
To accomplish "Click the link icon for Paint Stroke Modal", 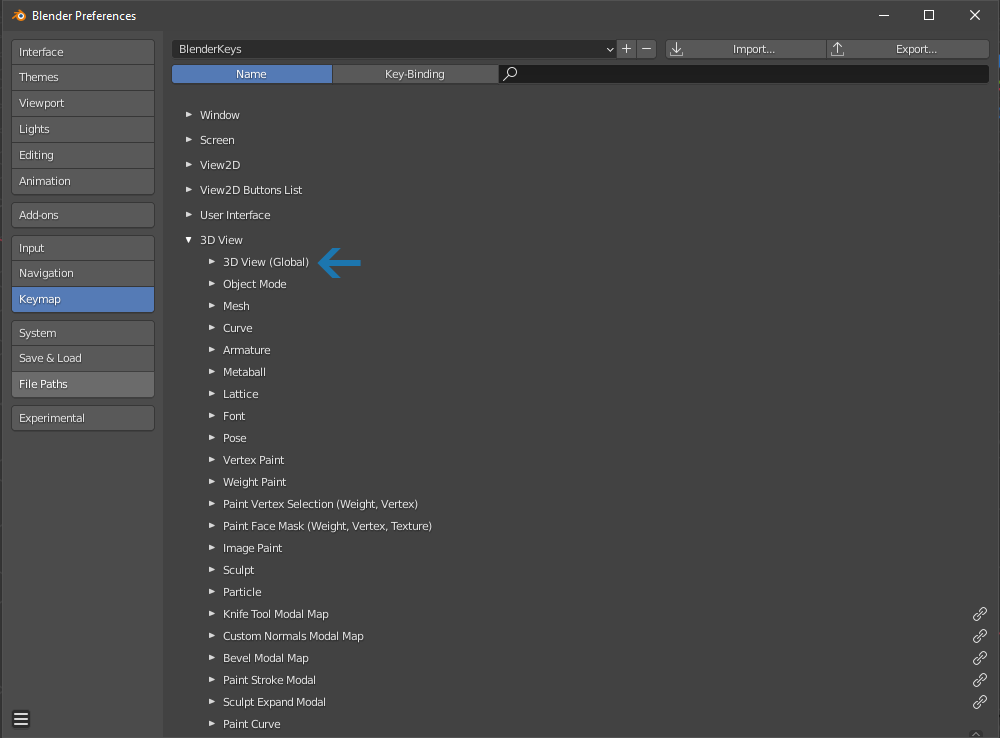I will (x=980, y=680).
